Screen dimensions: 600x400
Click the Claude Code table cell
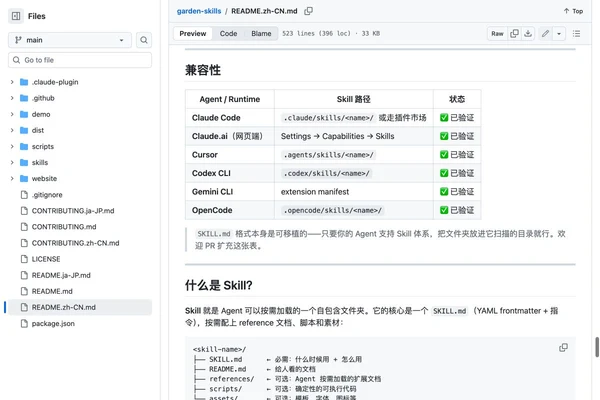coord(230,118)
